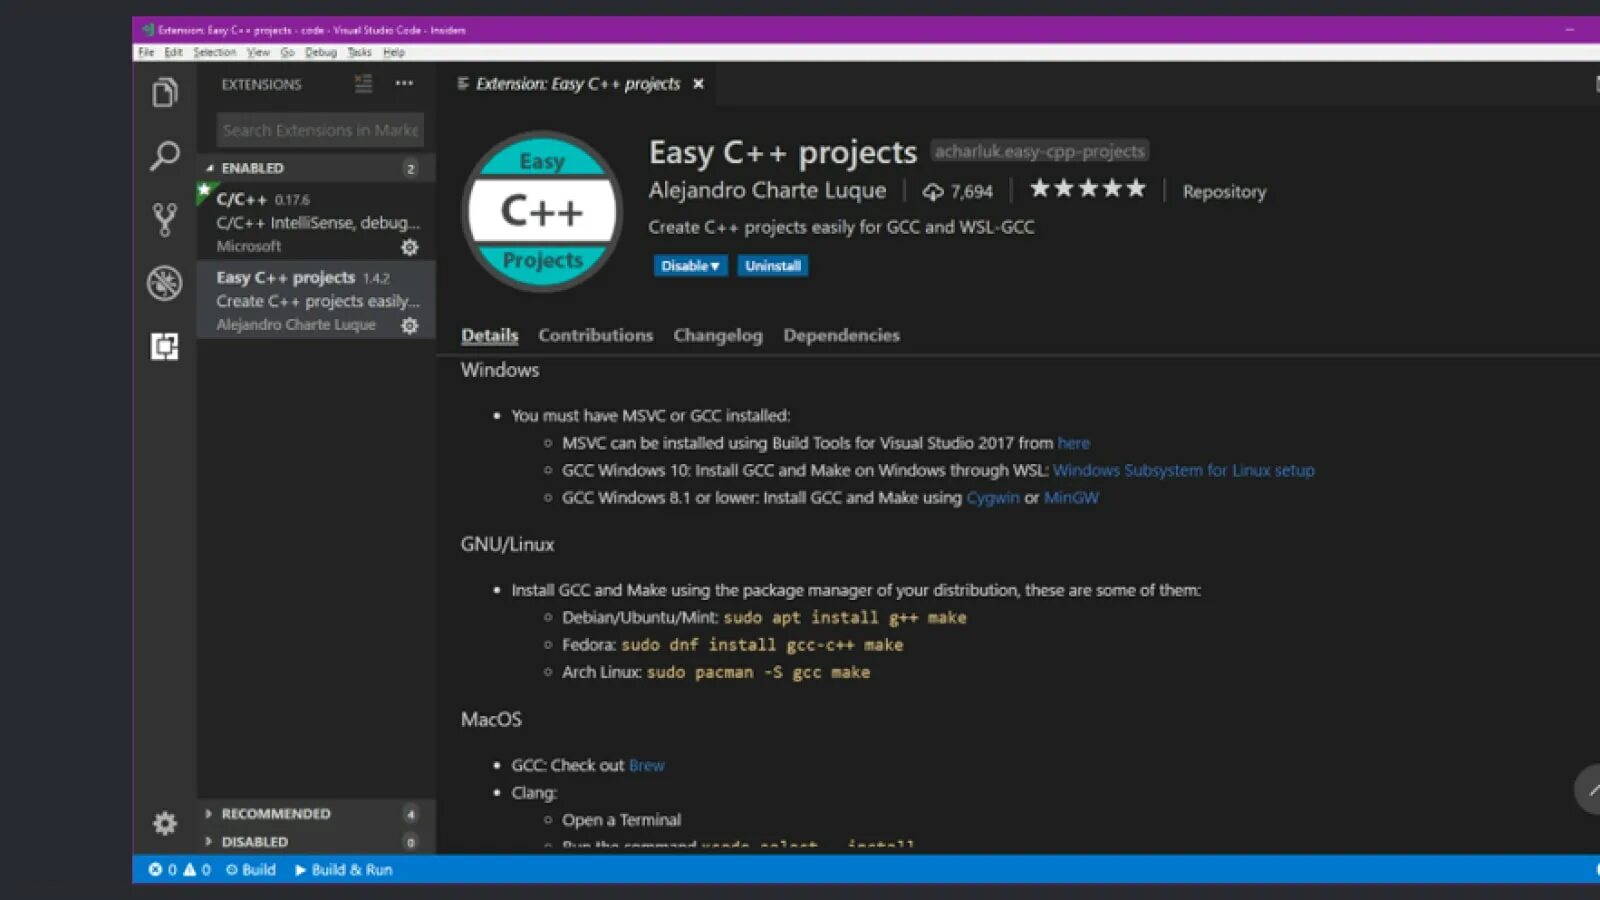Open the Repository link
1600x900 pixels.
[1224, 192]
